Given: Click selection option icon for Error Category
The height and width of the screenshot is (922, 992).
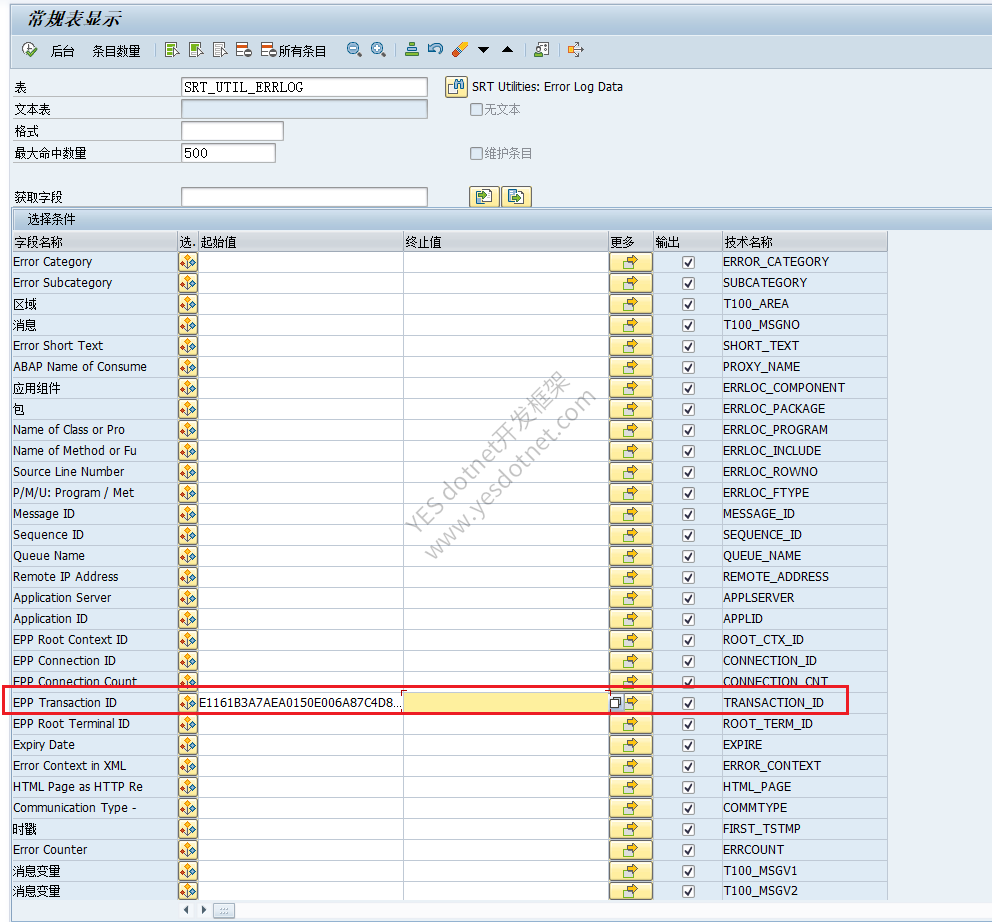Looking at the screenshot, I should (x=188, y=262).
